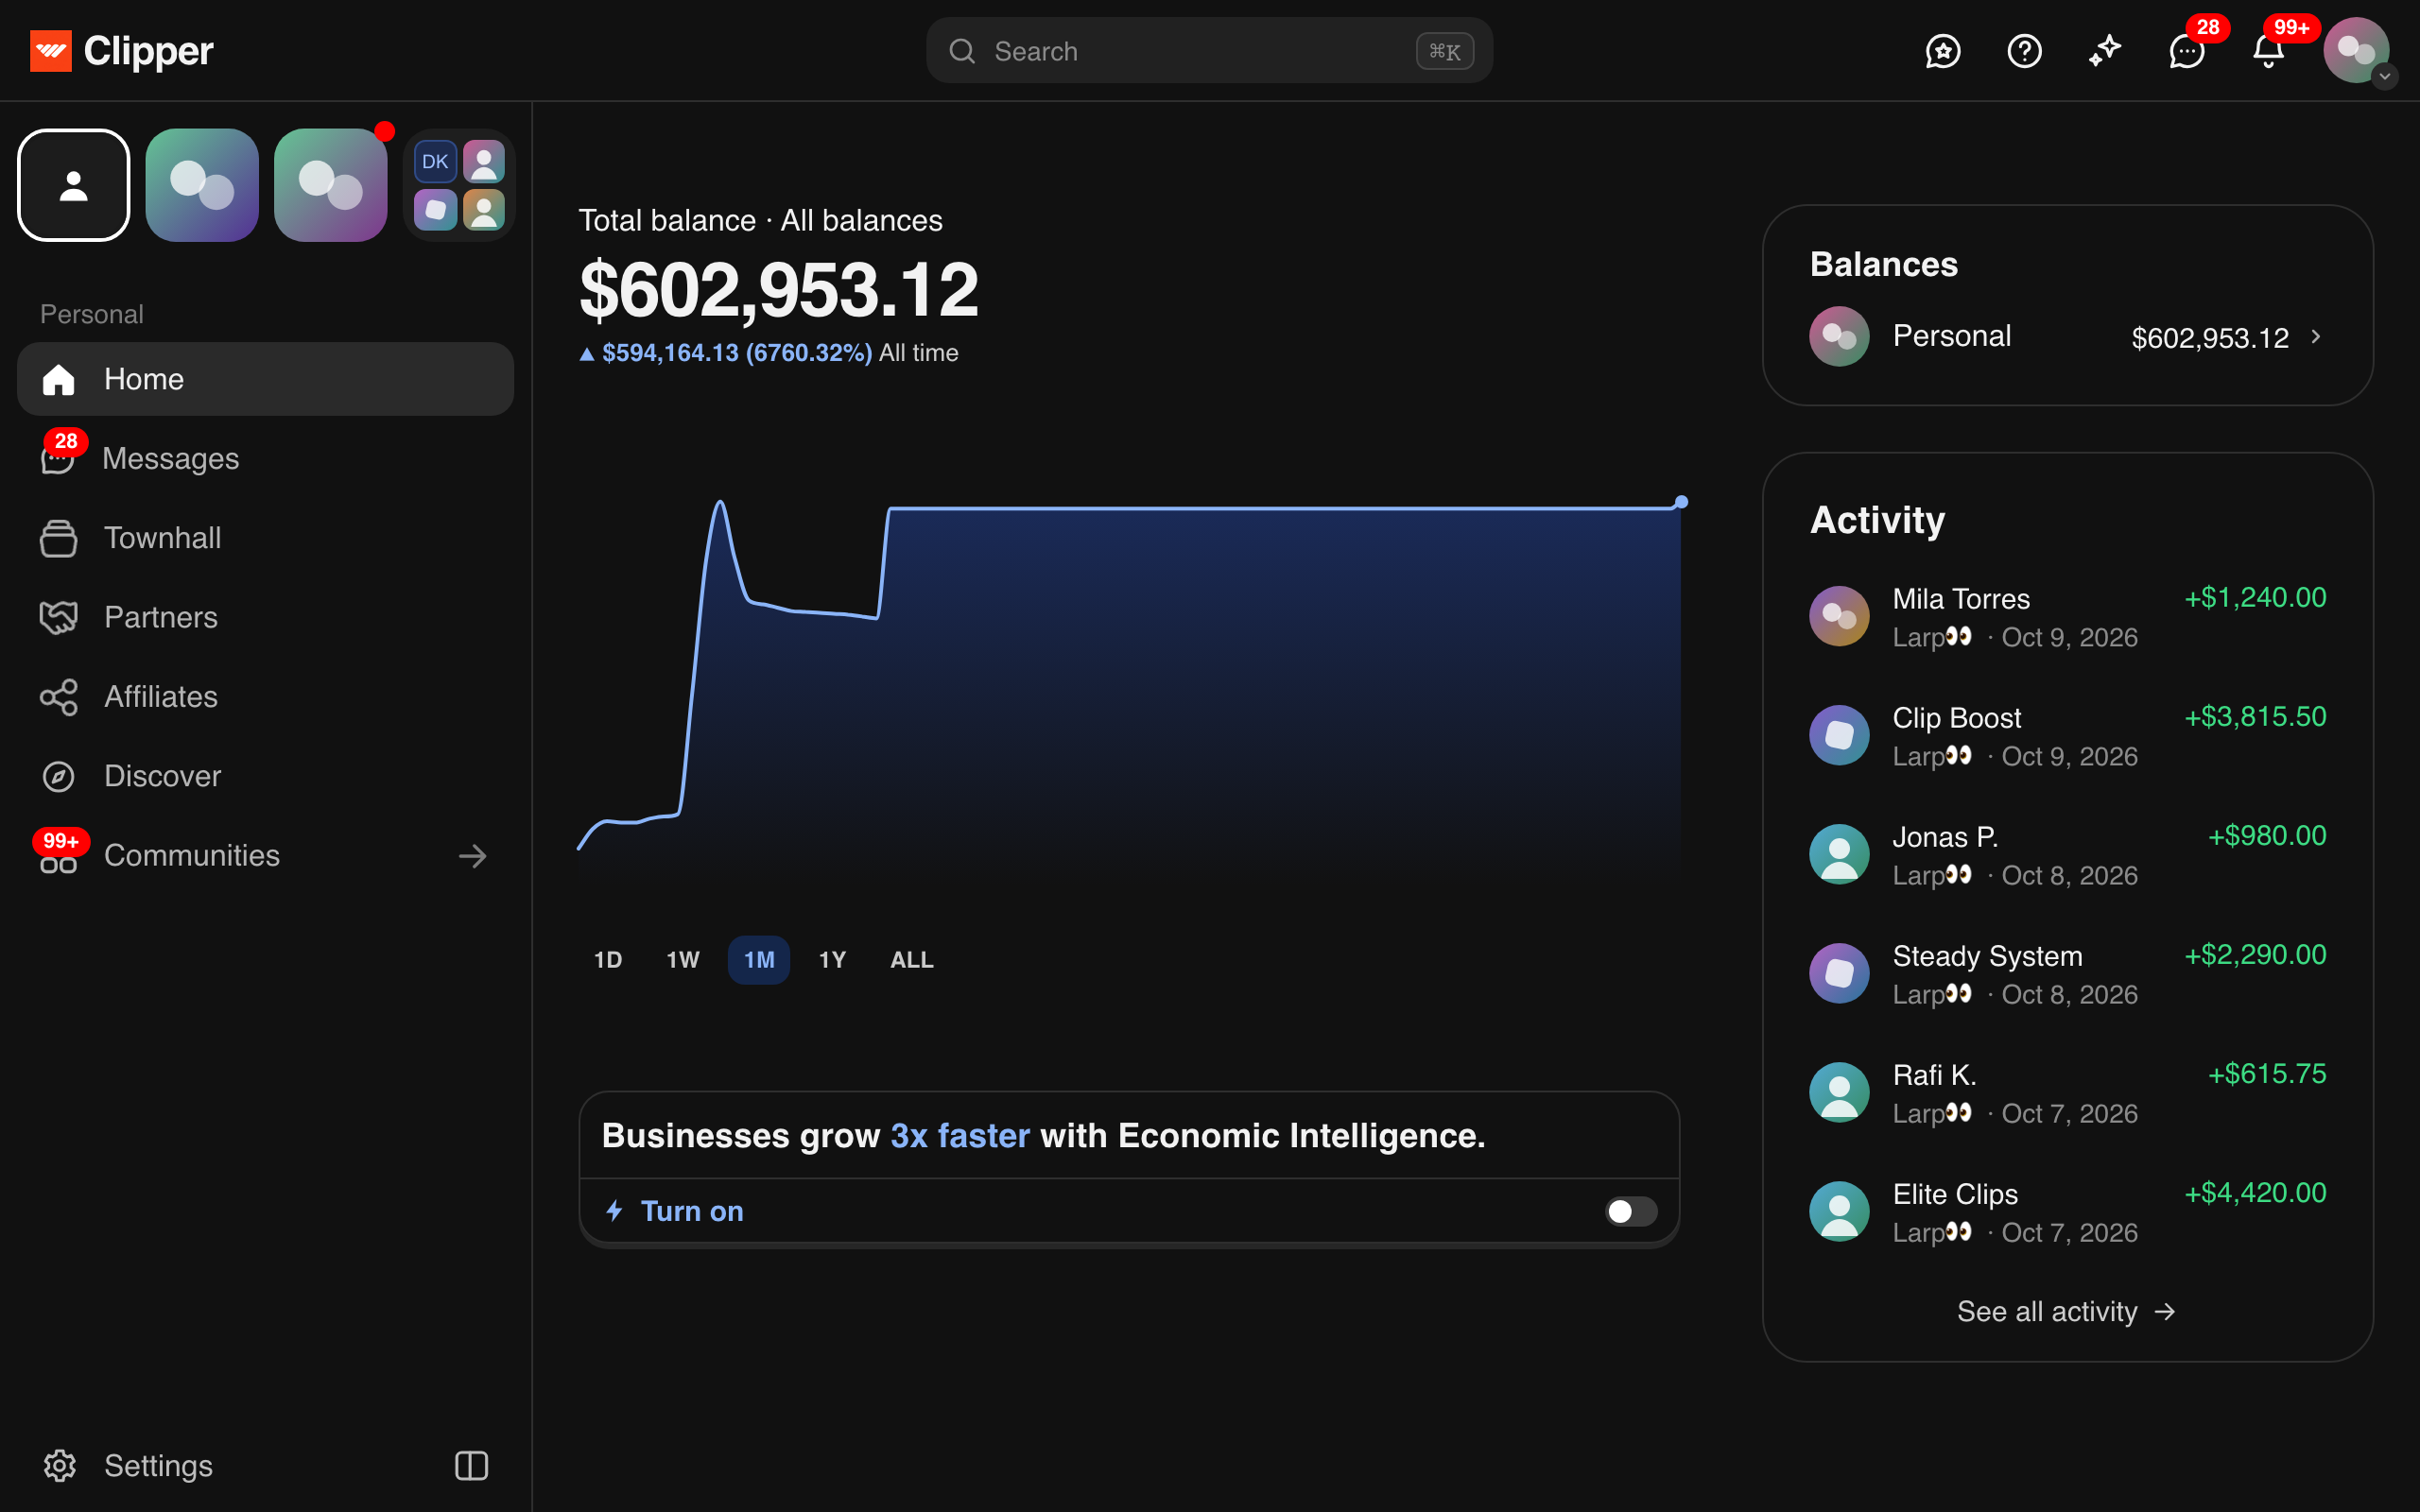
Task: Click the Clipper logo icon
Action: (50, 51)
